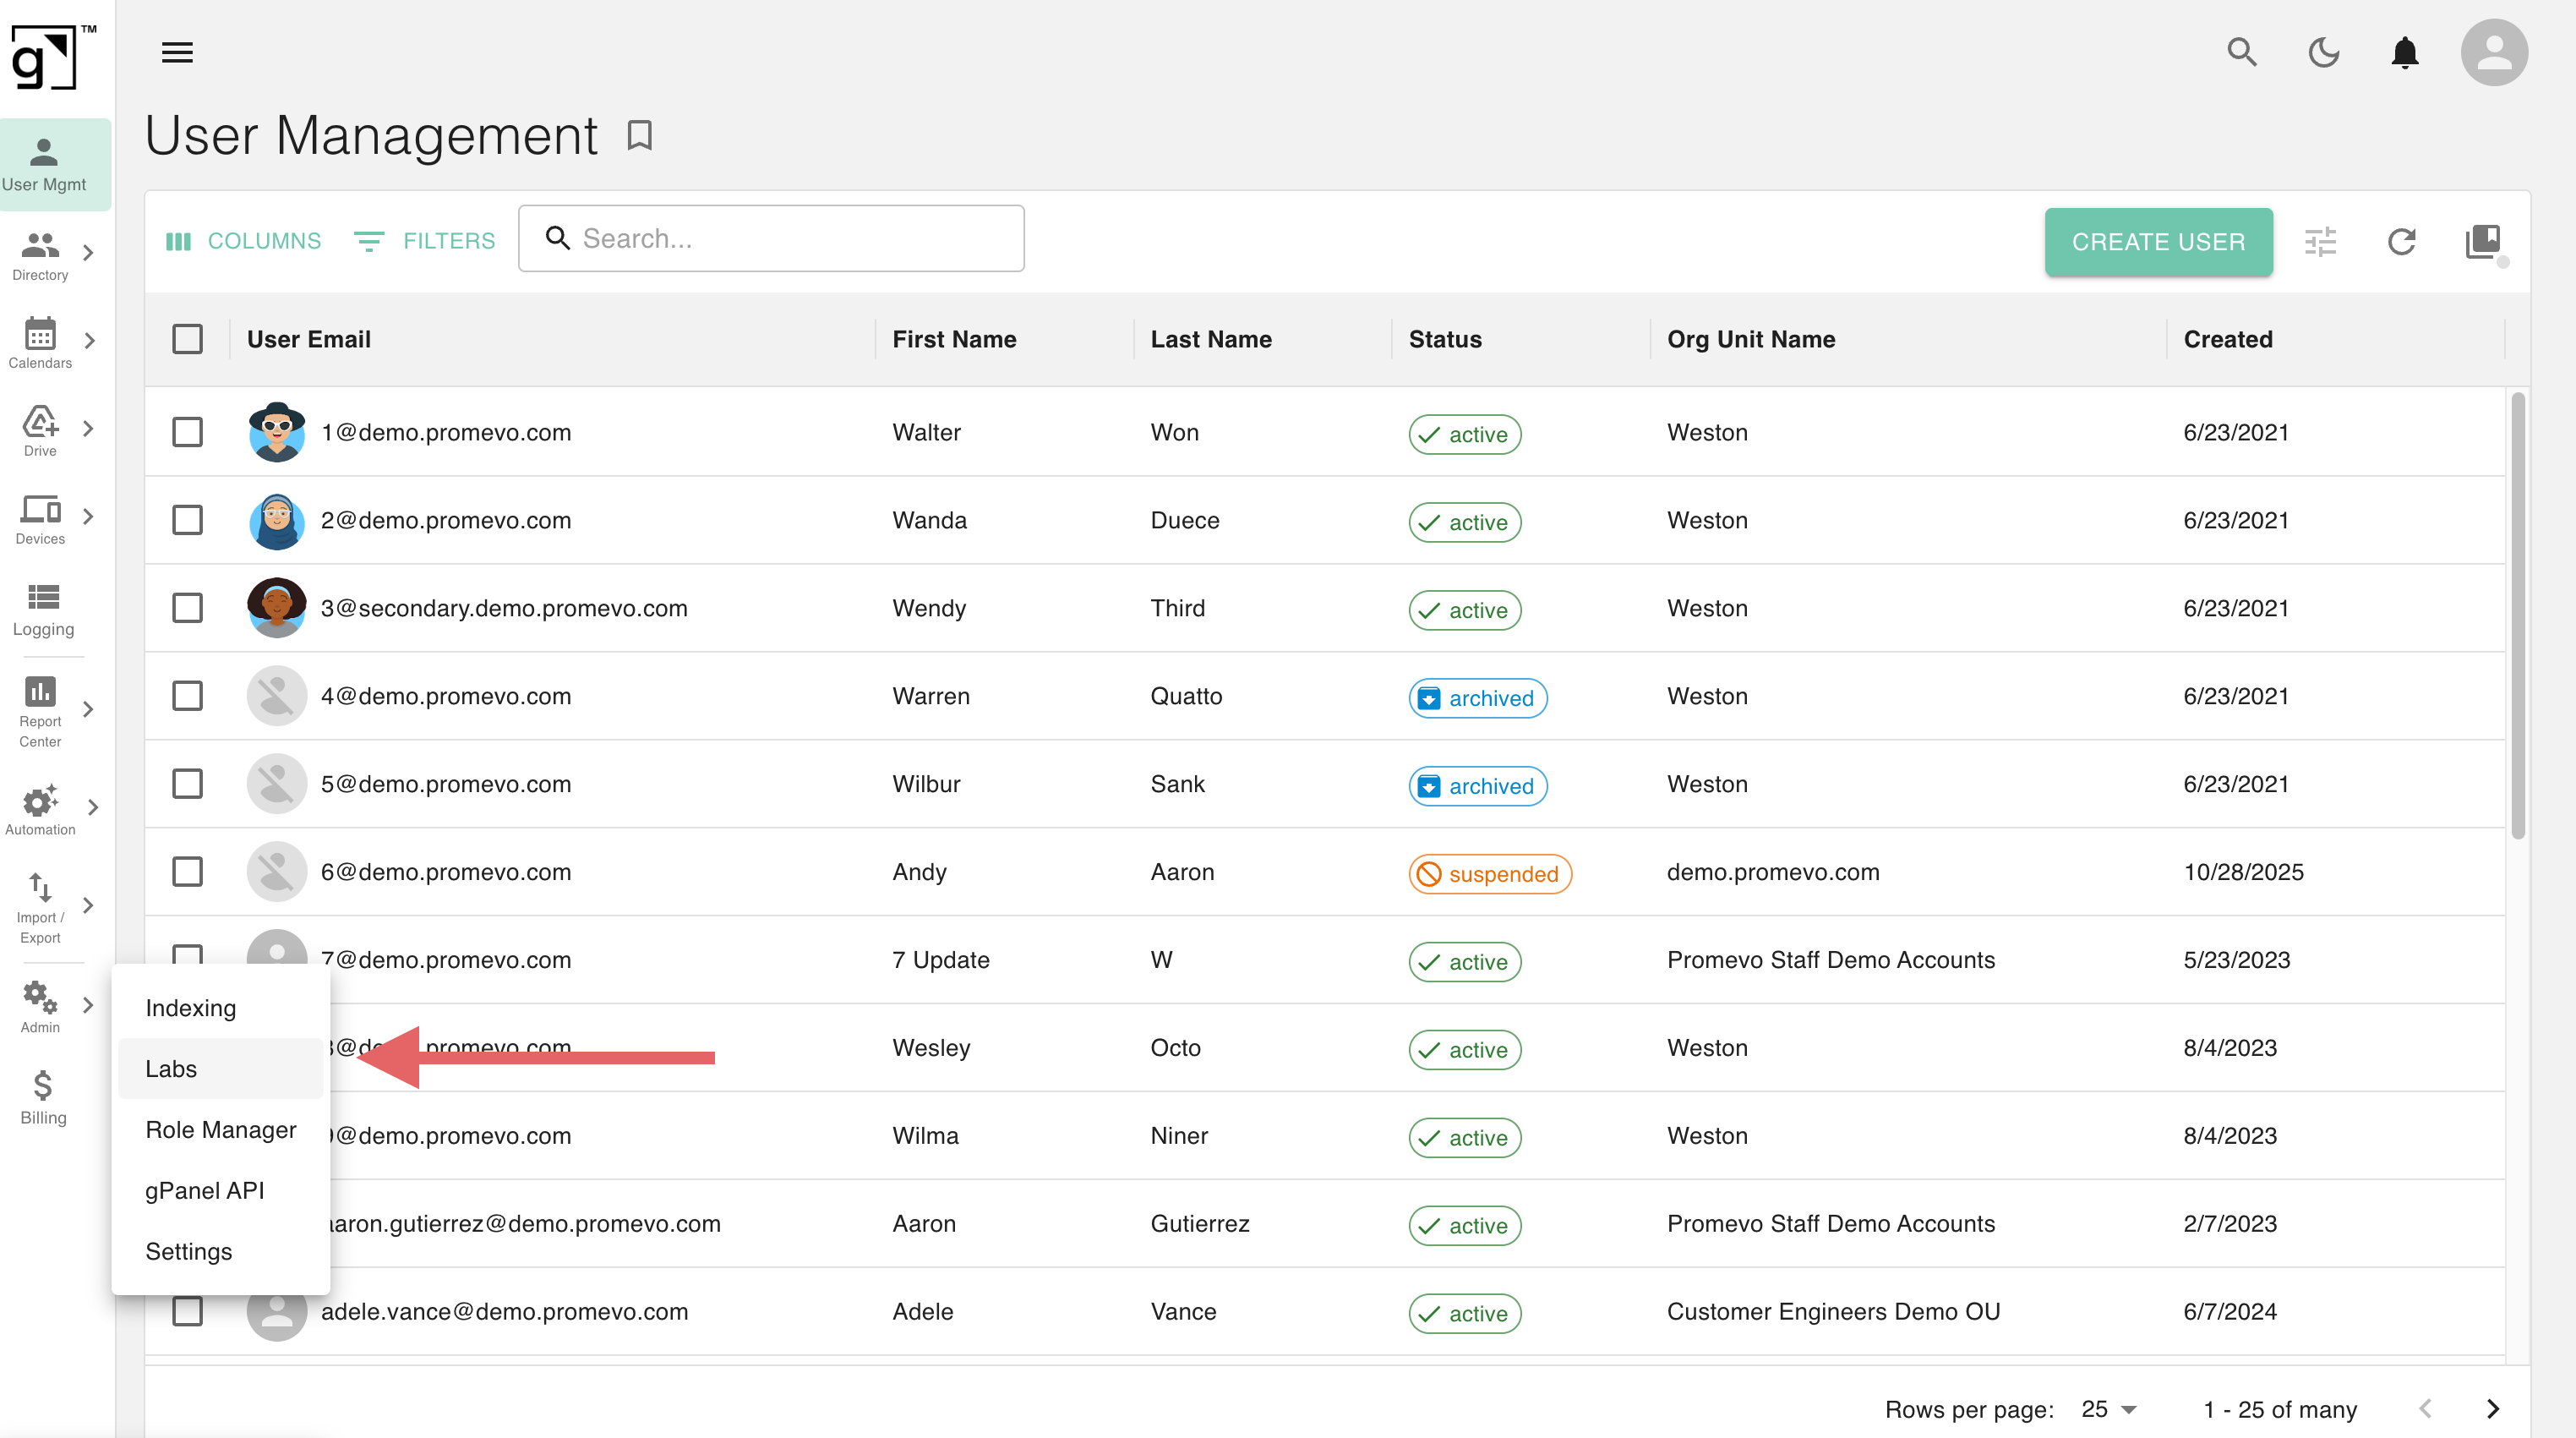The height and width of the screenshot is (1438, 2576).
Task: Expand the Directory sidebar submenu
Action: pyautogui.click(x=90, y=251)
